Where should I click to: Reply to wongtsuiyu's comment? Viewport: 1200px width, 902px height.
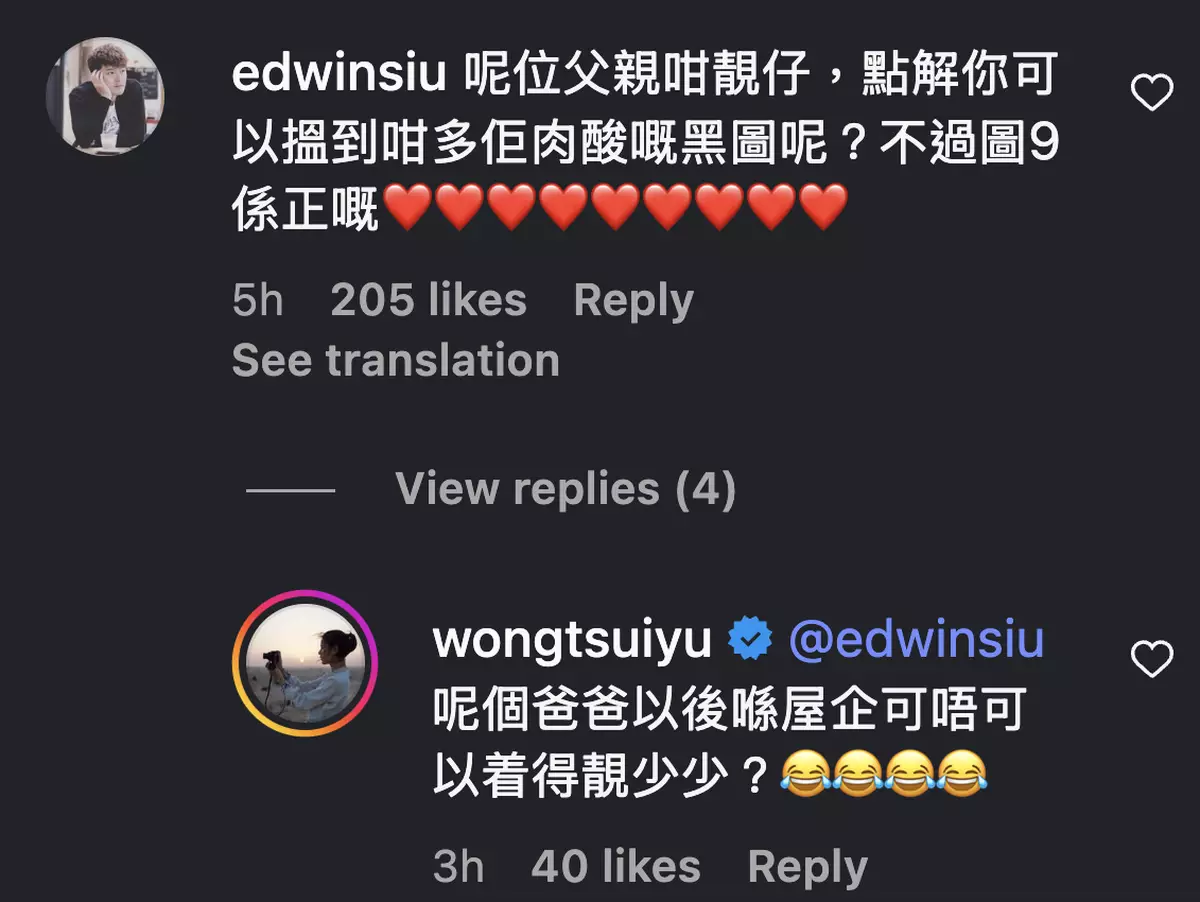pyautogui.click(x=807, y=868)
